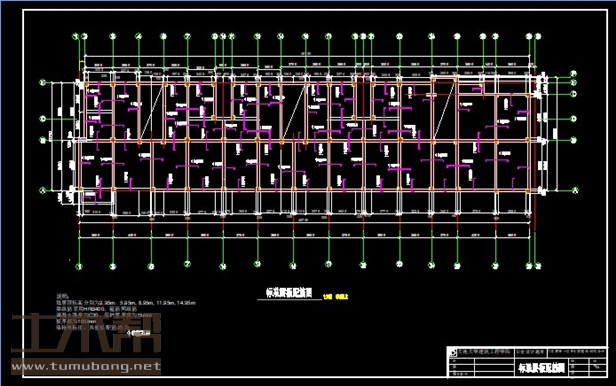This screenshot has height=386, width=616.
Task: Open the www.tumubang.net watermark link
Action: click(86, 367)
